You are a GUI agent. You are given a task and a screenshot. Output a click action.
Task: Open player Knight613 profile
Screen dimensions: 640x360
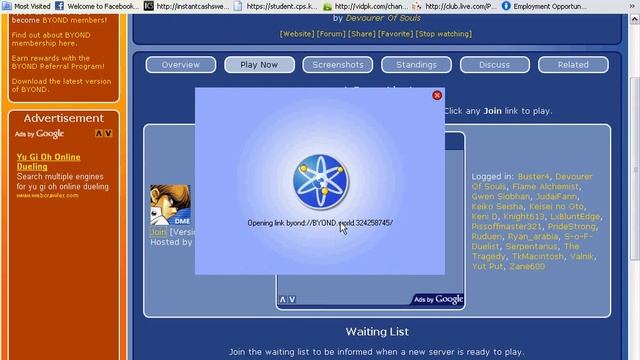[x=524, y=216]
